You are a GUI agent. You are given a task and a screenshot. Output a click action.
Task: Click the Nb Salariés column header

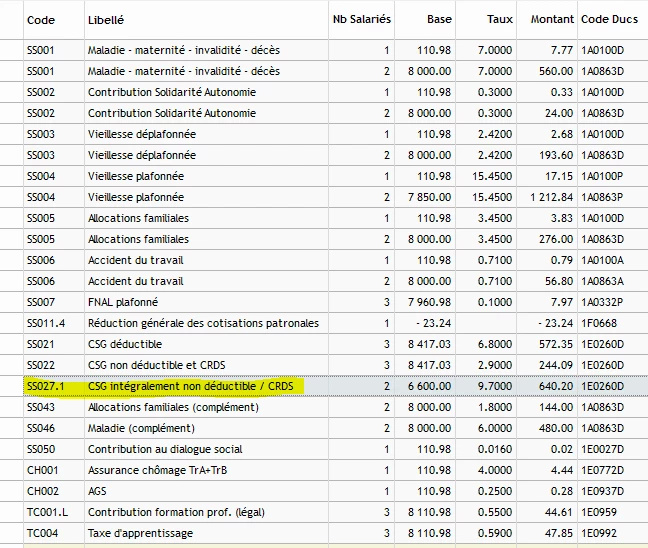(361, 19)
